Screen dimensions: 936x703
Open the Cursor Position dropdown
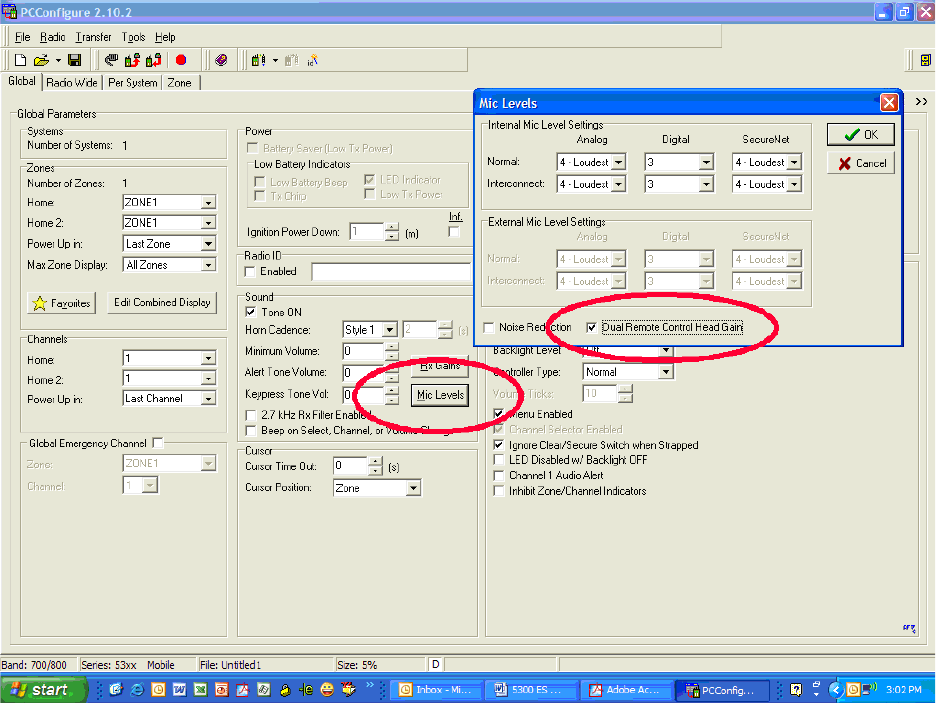(x=413, y=488)
